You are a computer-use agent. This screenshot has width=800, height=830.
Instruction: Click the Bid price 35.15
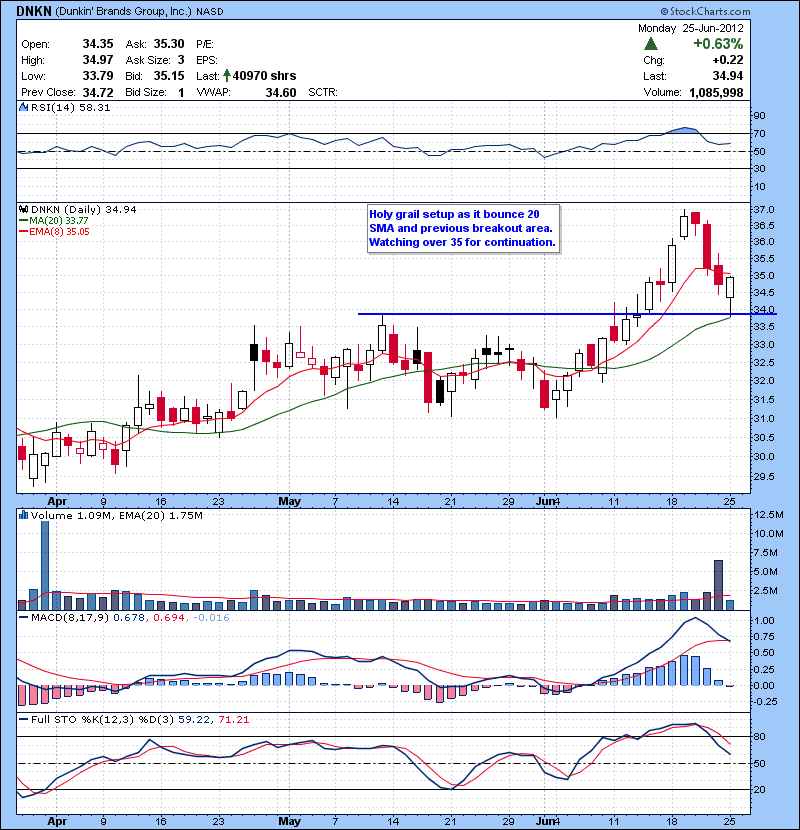(169, 76)
